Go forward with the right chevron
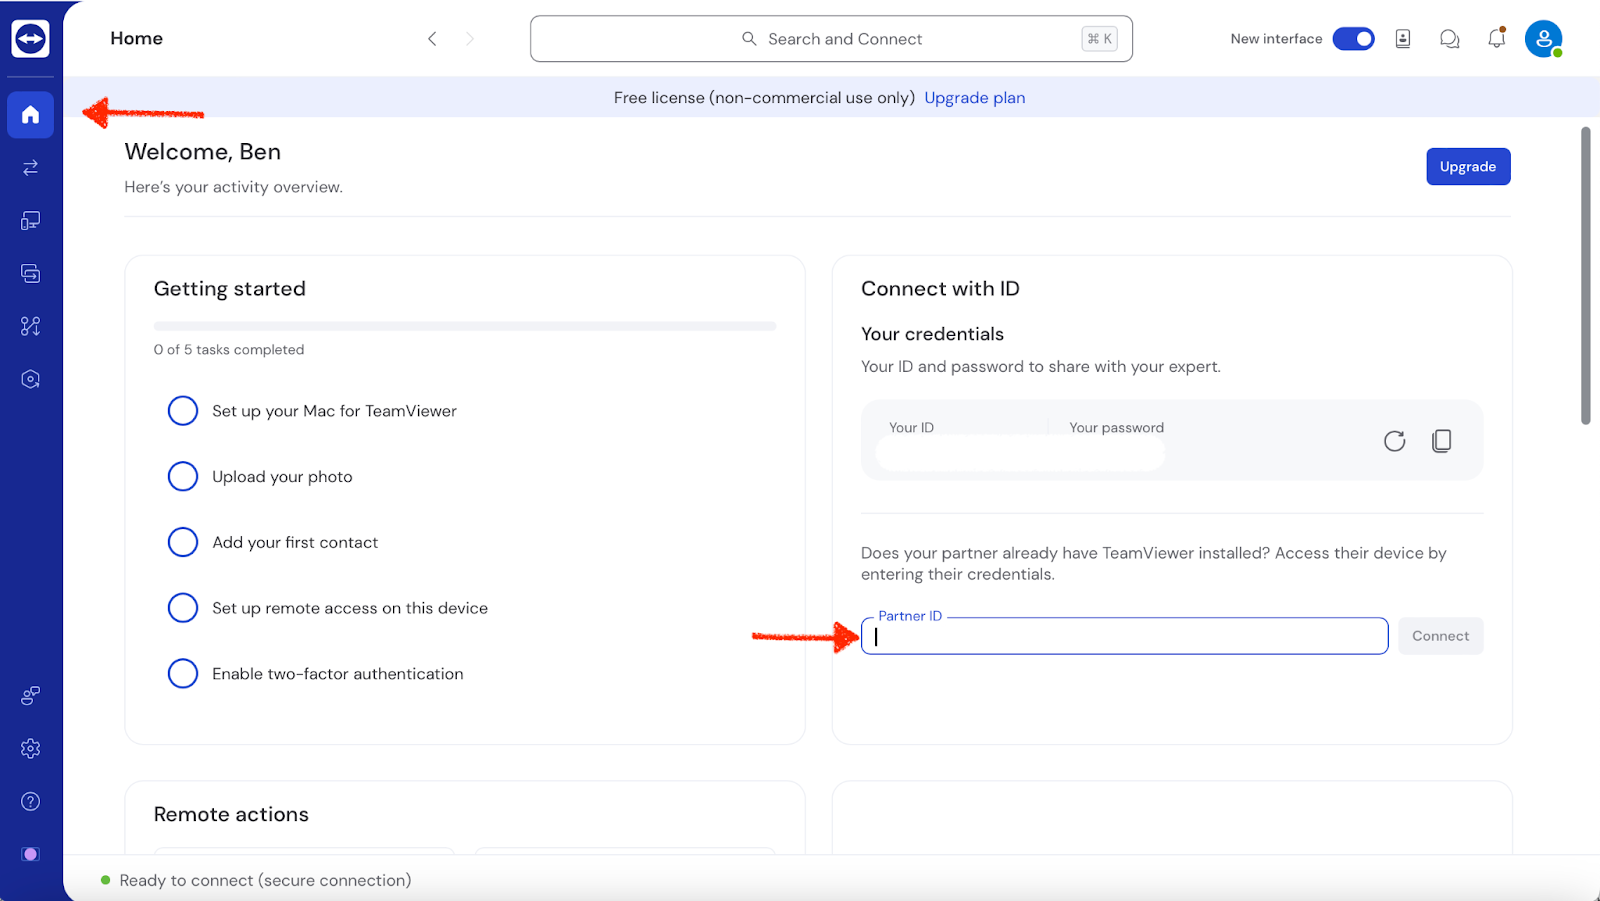The image size is (1600, 901). (x=469, y=39)
